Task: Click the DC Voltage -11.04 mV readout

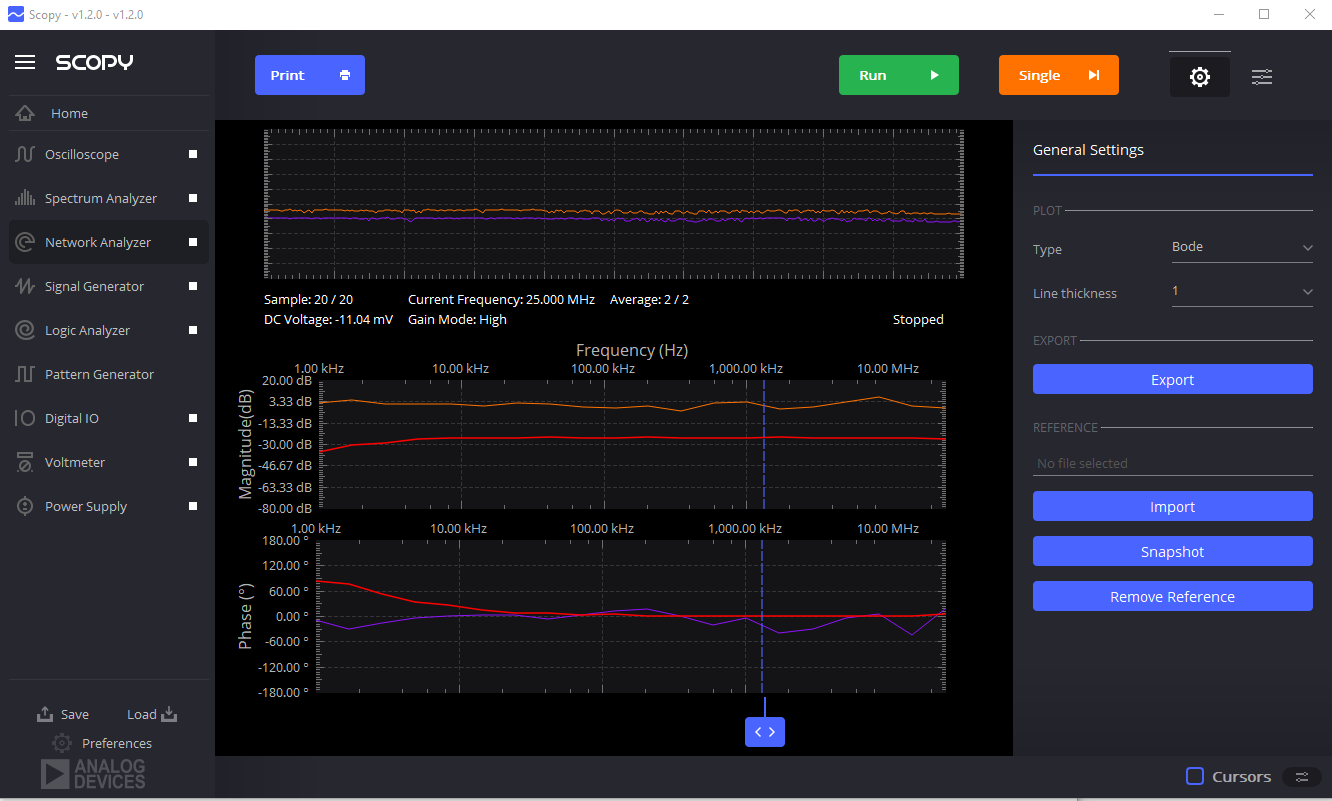Action: coord(328,319)
